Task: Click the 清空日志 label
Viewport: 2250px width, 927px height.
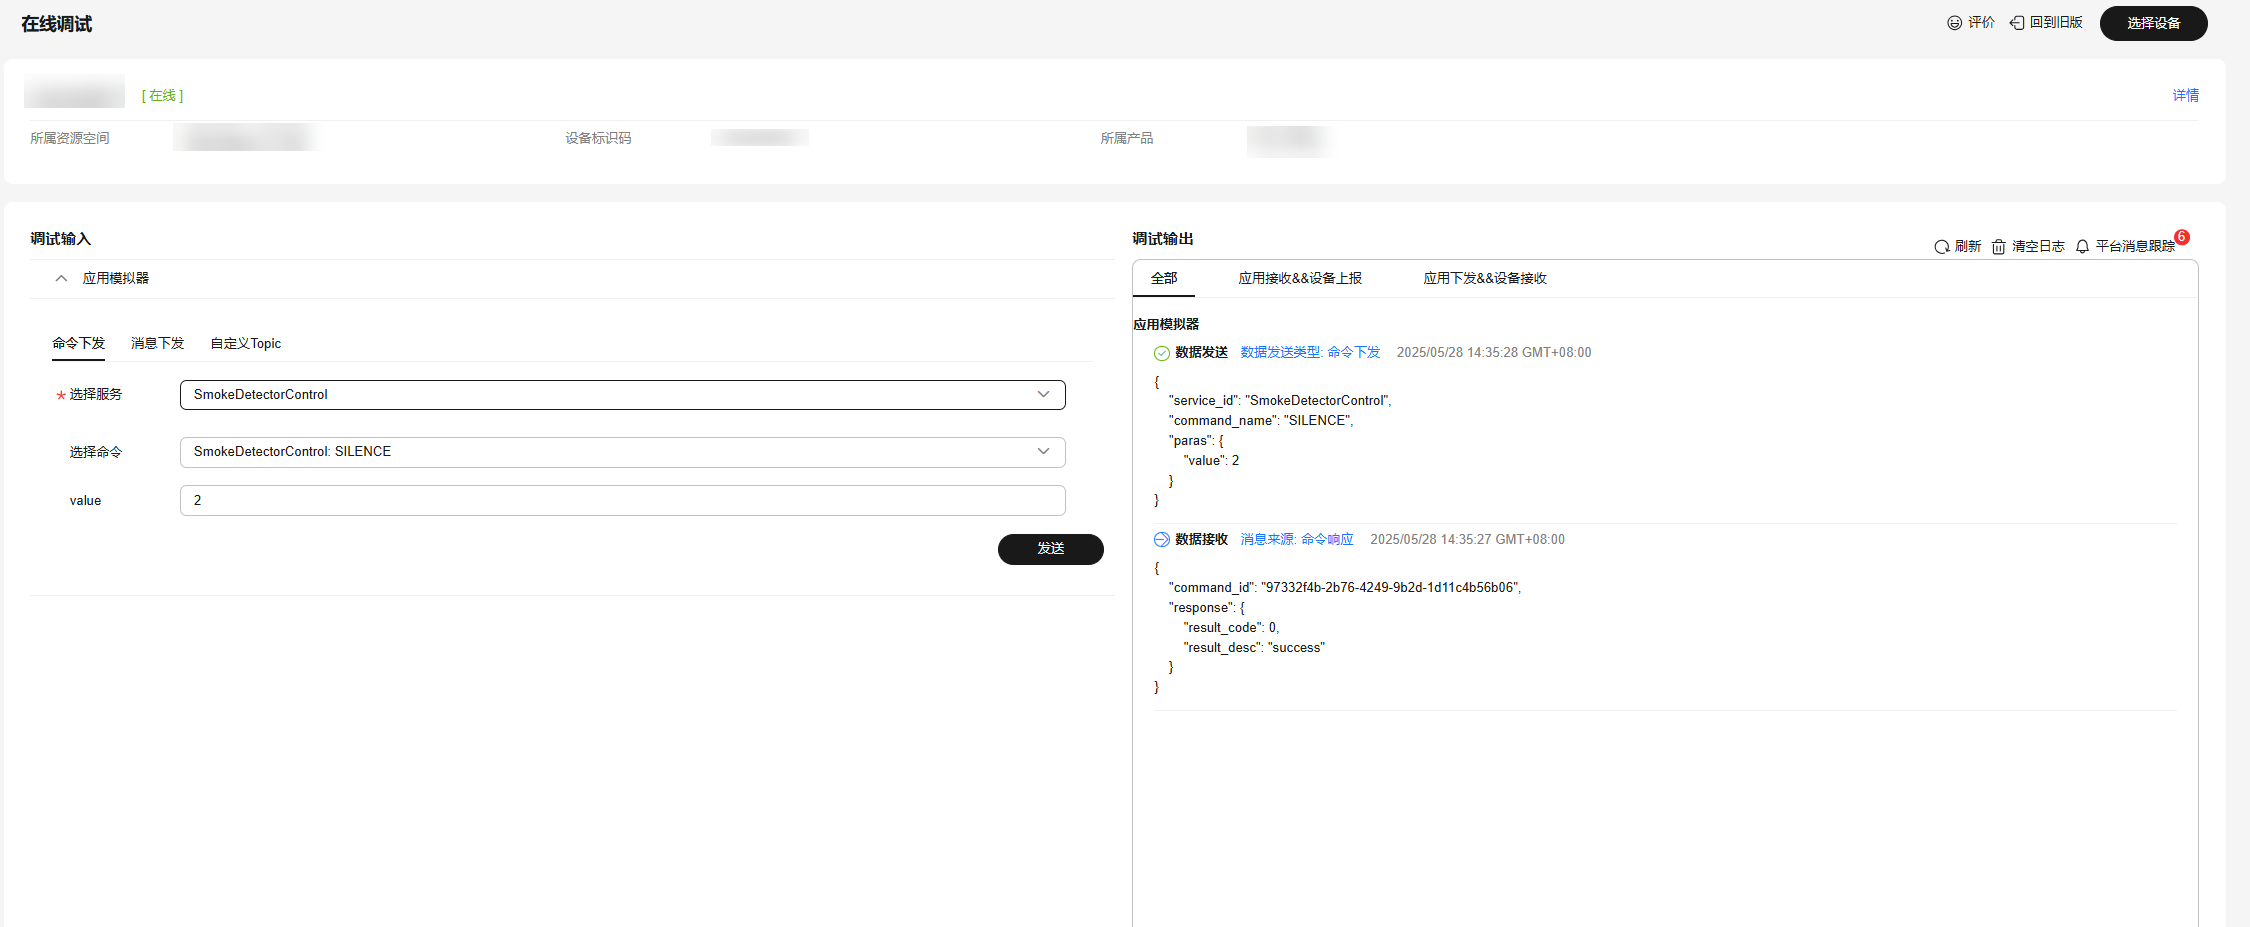Action: click(x=2038, y=246)
